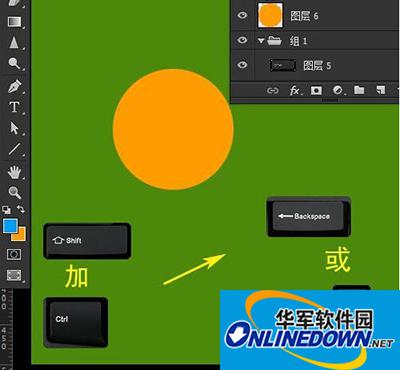
Task: Select the 图层 6 orange circle thumbnail
Action: click(x=270, y=15)
